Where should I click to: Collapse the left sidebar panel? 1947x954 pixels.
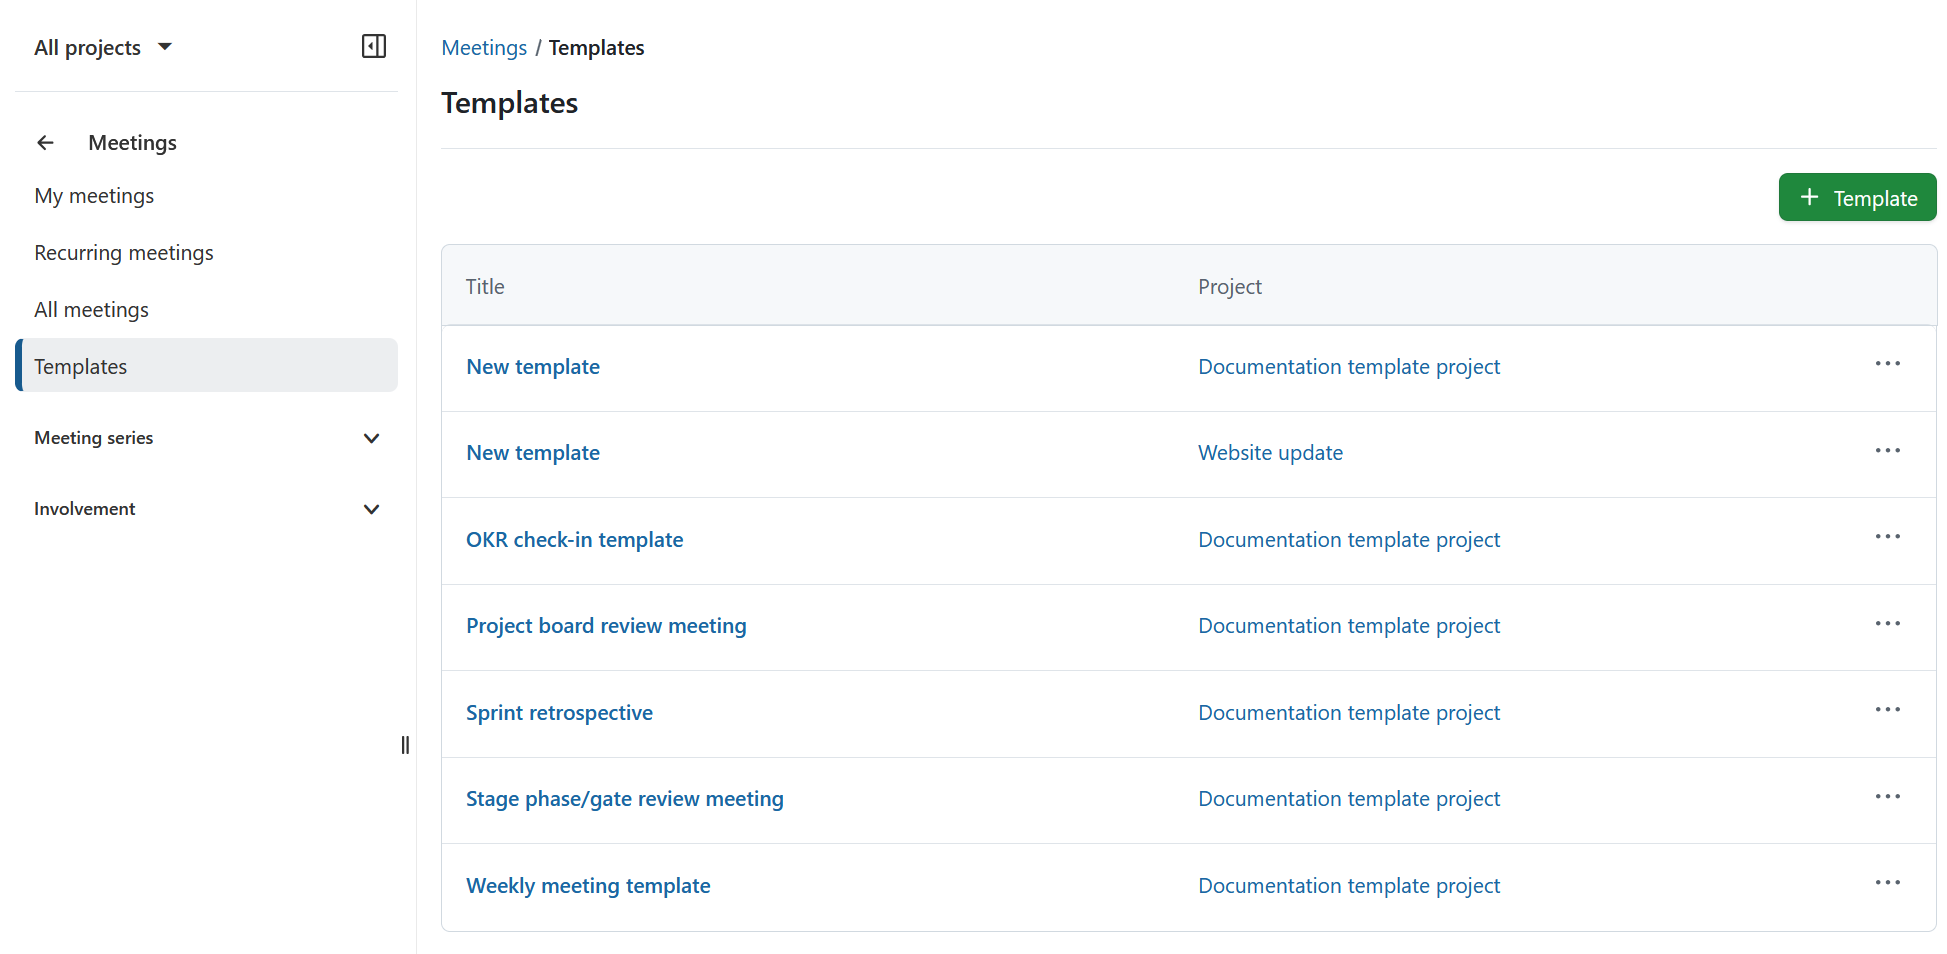point(374,46)
